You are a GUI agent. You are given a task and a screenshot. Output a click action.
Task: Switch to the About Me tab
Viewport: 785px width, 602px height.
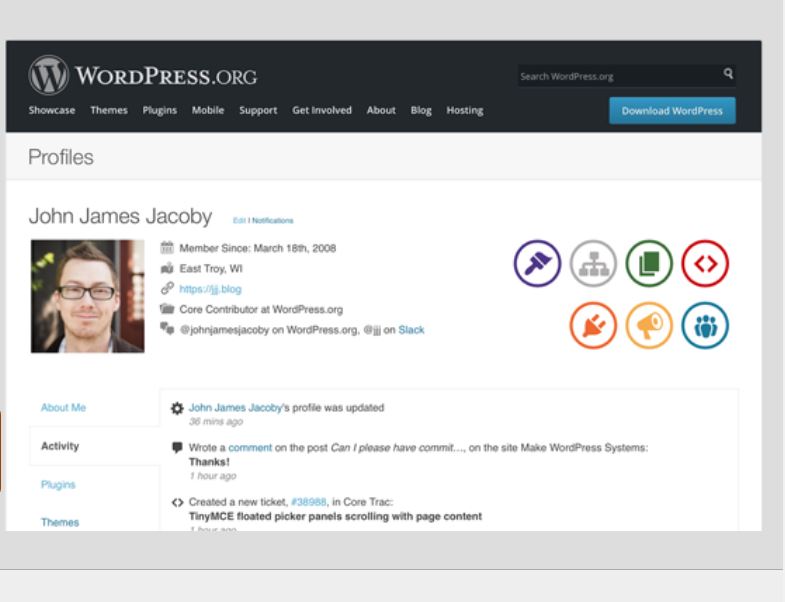[x=63, y=408]
